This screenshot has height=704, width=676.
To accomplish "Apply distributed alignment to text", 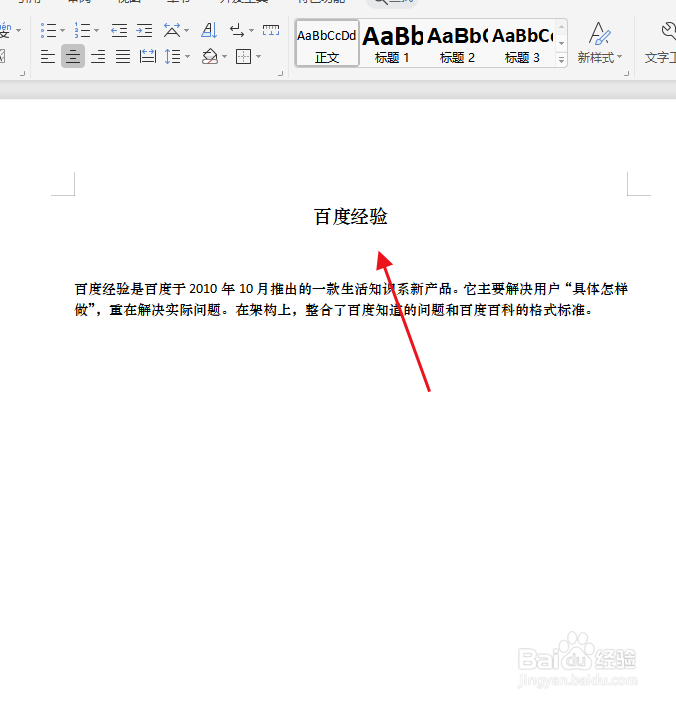I will (x=148, y=57).
